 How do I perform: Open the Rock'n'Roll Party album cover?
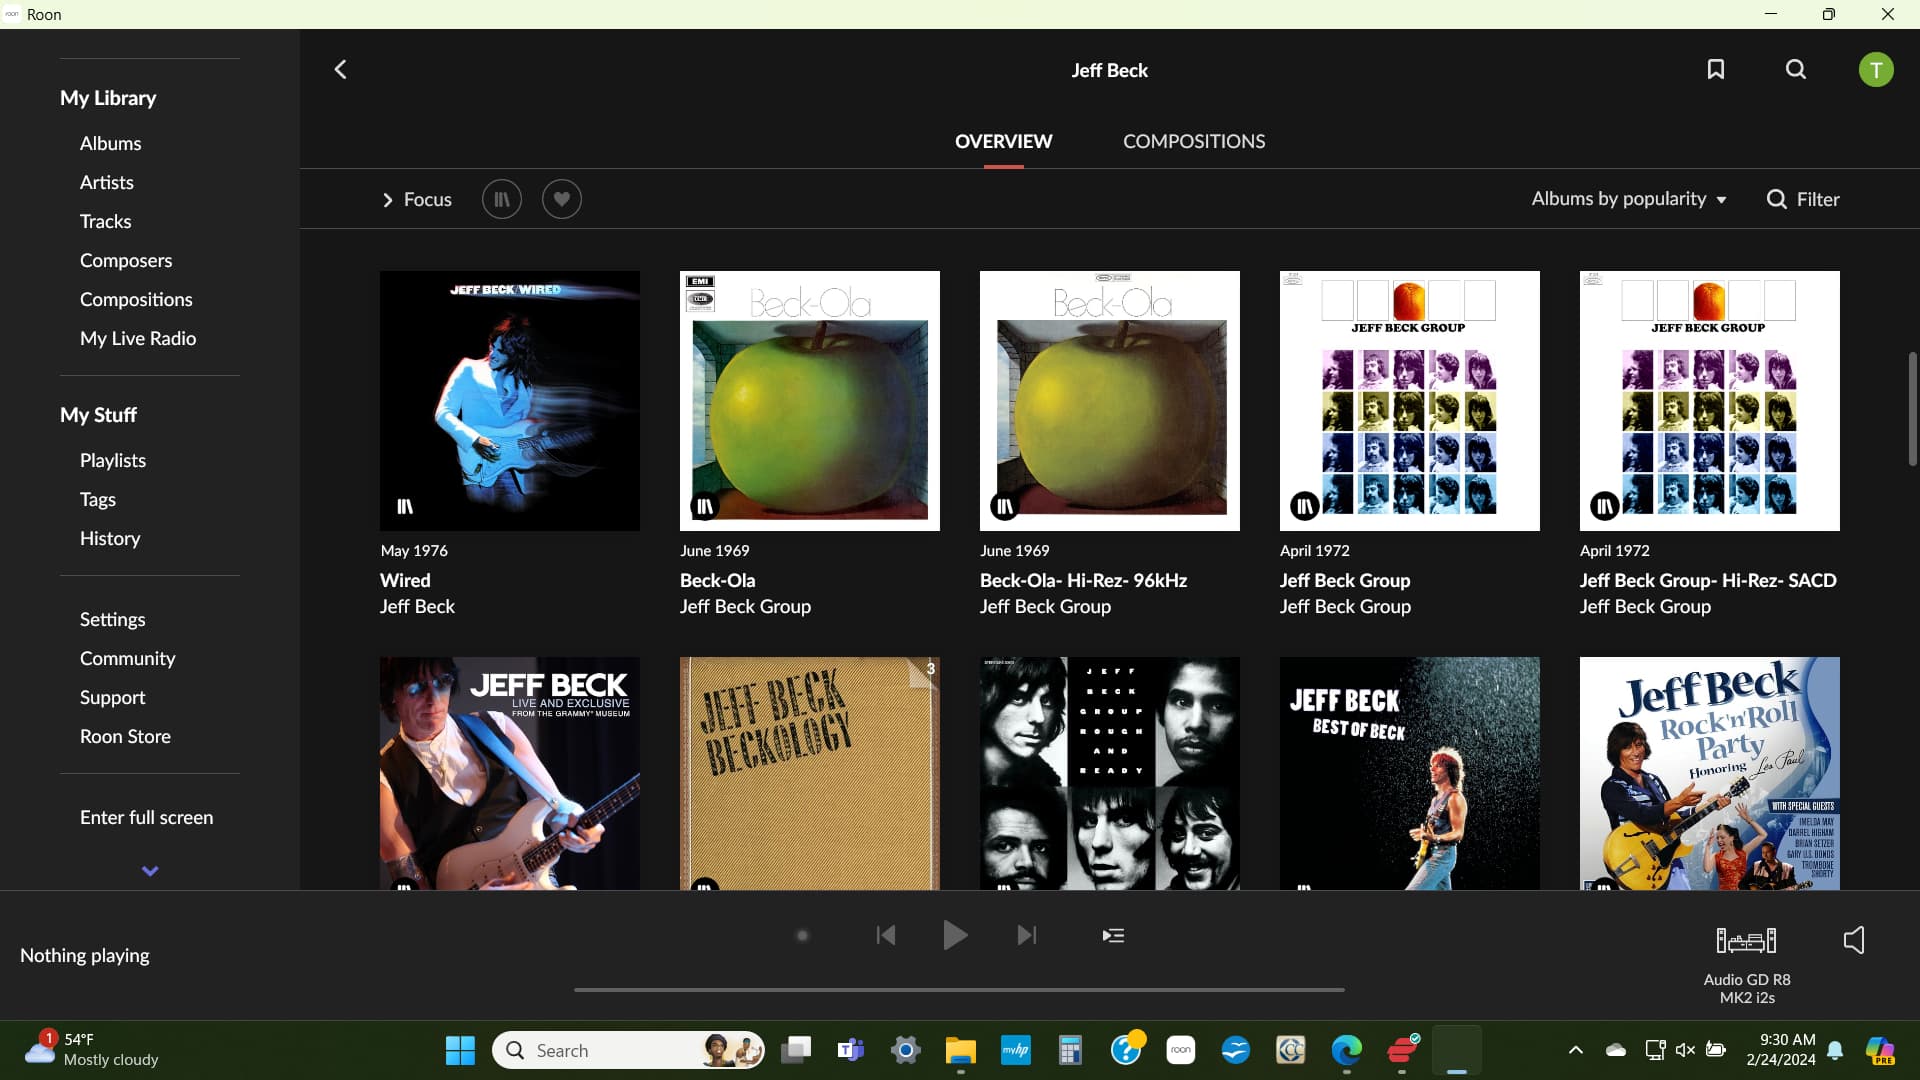(1710, 773)
